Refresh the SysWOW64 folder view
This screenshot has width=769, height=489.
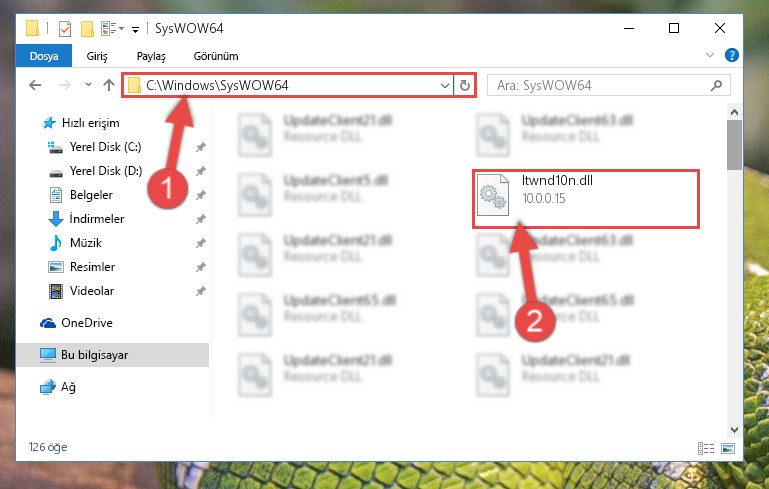point(465,86)
